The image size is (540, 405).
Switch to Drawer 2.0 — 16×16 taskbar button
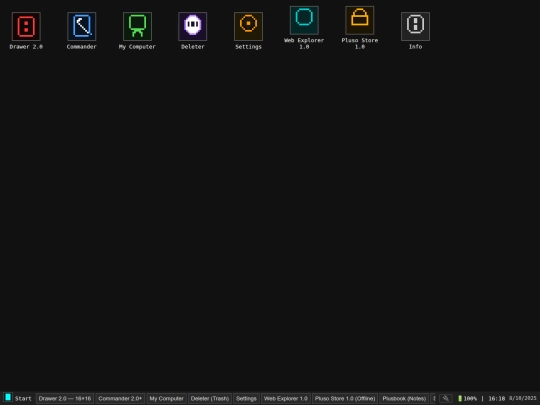point(65,398)
